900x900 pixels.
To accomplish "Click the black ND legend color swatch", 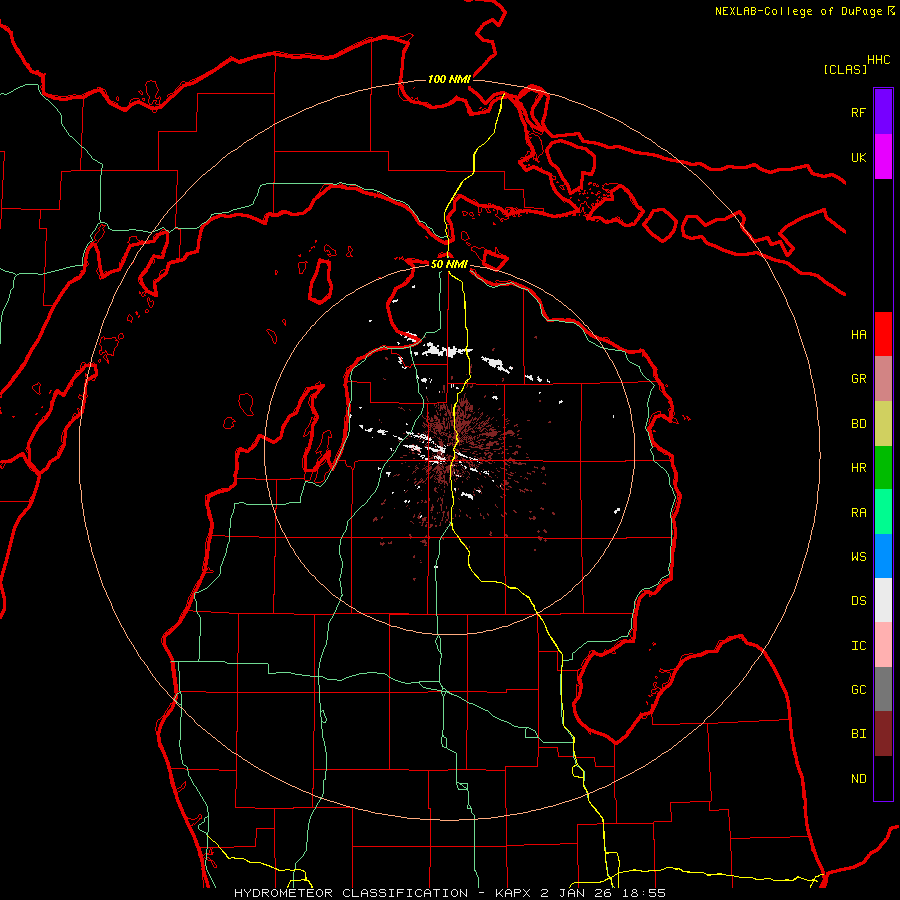I will [883, 778].
